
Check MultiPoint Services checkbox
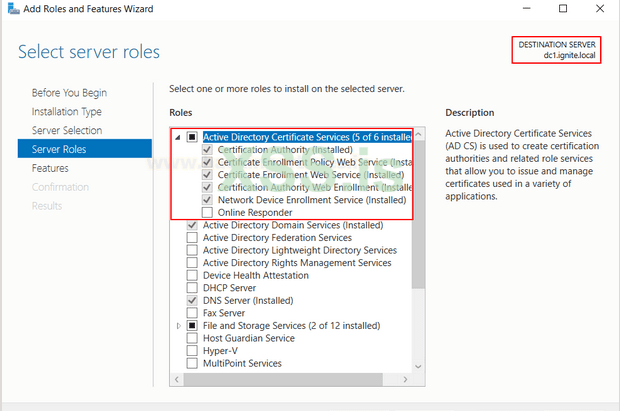[x=192, y=363]
